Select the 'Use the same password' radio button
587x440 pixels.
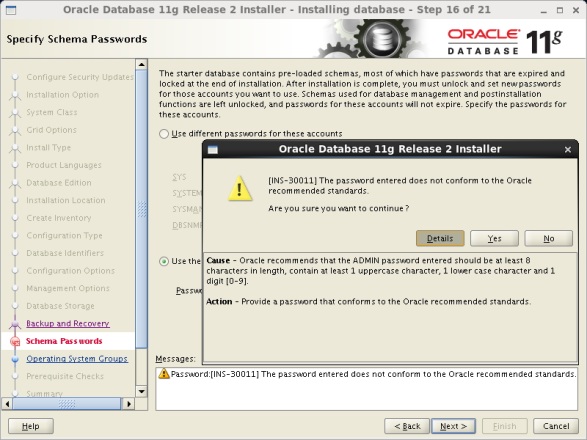(x=164, y=261)
